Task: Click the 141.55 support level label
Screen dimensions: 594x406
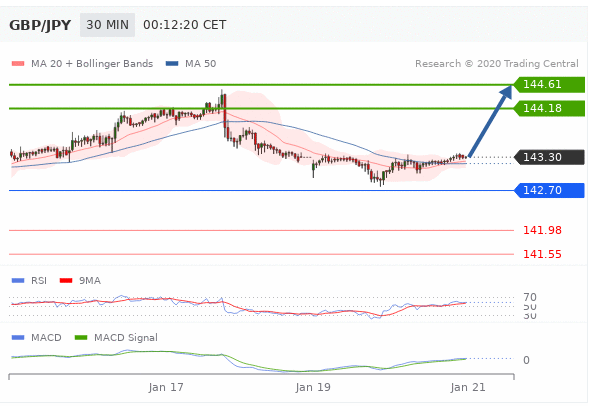Action: coord(542,254)
